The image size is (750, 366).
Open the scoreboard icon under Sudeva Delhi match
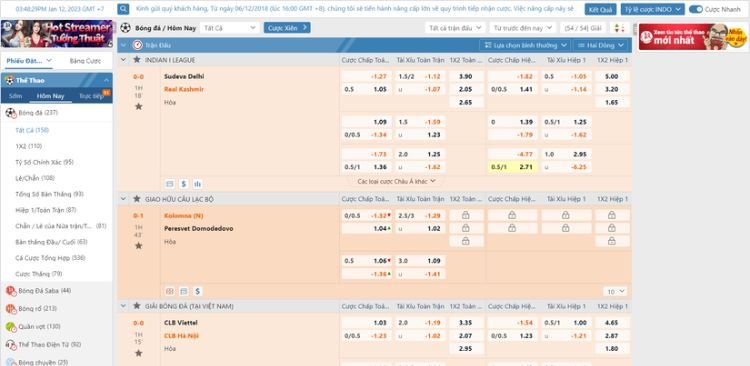click(169, 184)
